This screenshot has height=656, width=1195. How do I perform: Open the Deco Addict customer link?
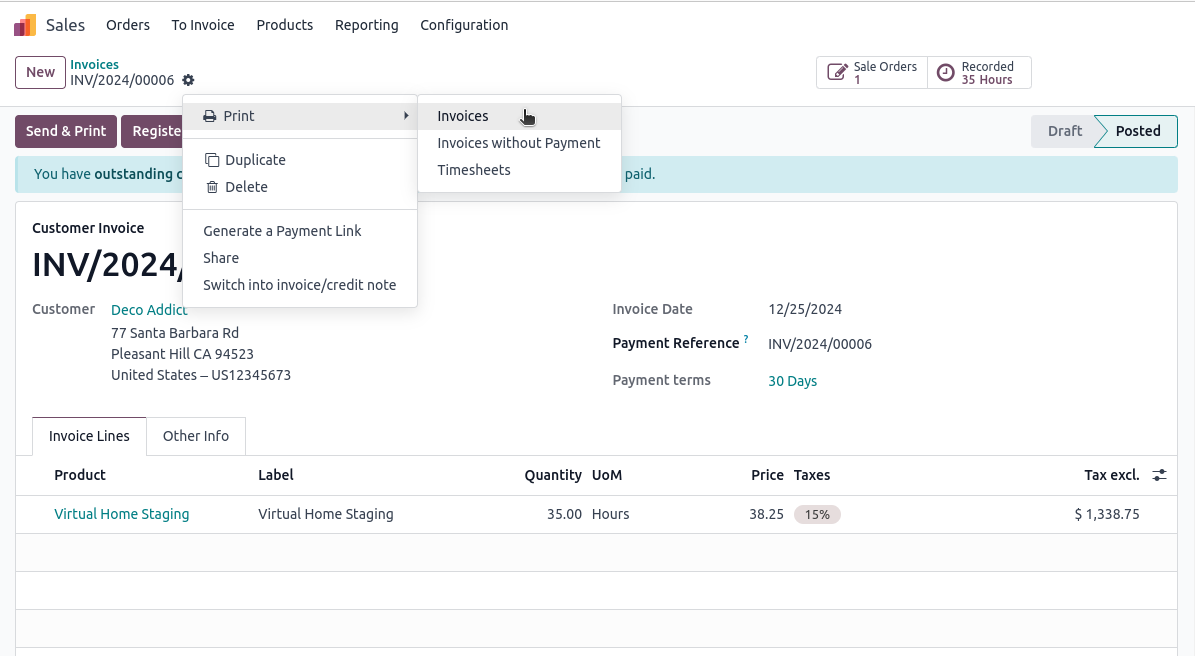pyautogui.click(x=149, y=310)
